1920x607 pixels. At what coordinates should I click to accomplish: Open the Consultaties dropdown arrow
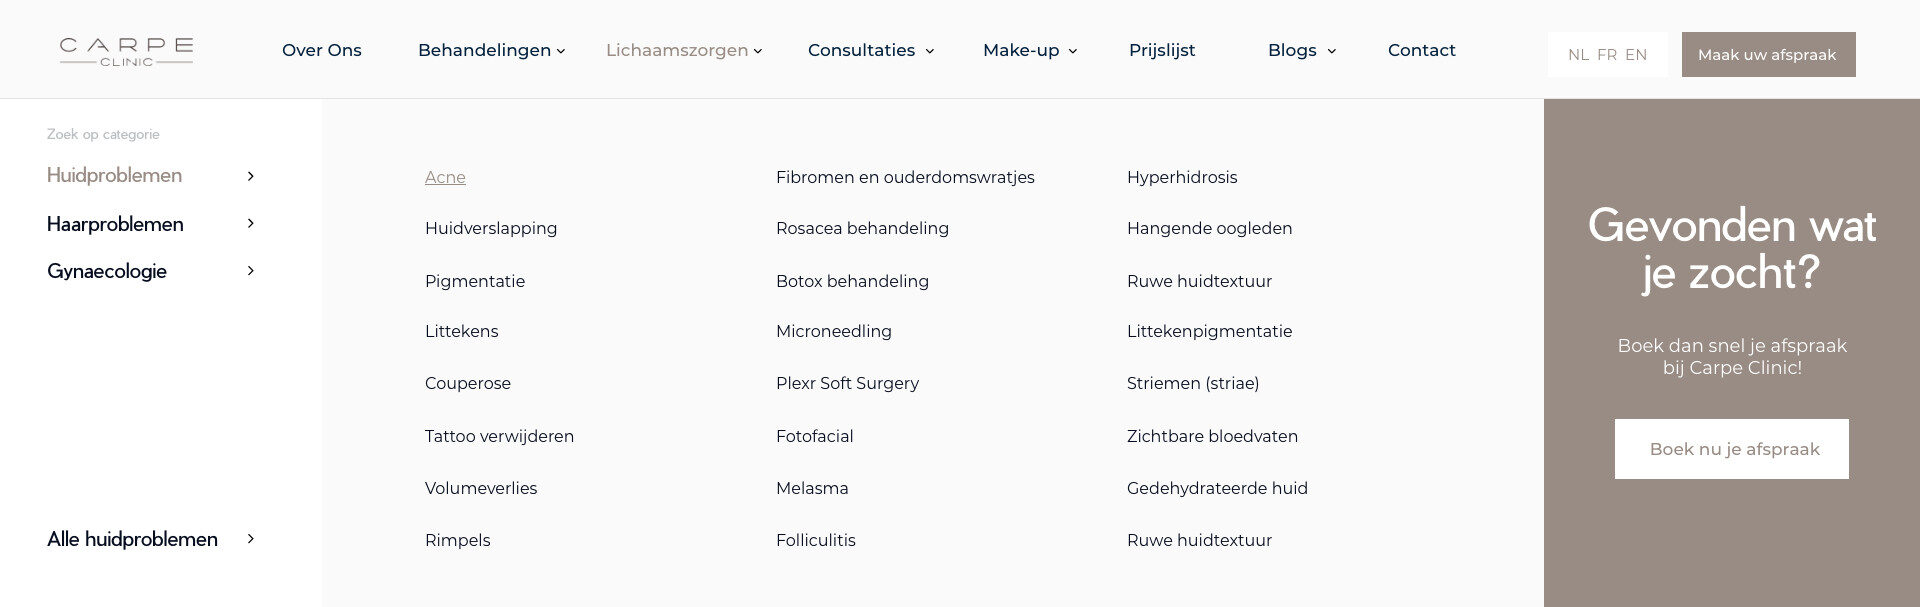click(x=929, y=51)
